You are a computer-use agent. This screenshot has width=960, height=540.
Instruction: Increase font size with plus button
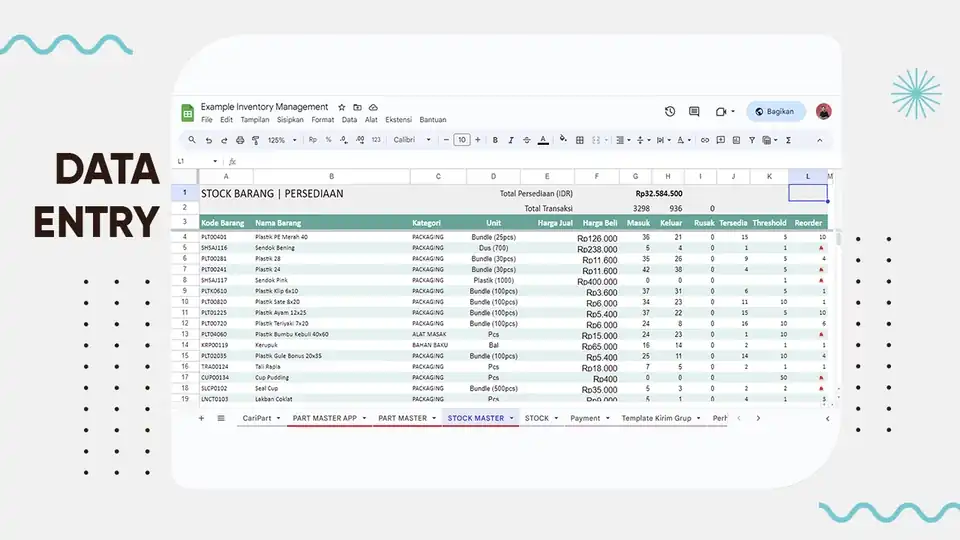[478, 140]
